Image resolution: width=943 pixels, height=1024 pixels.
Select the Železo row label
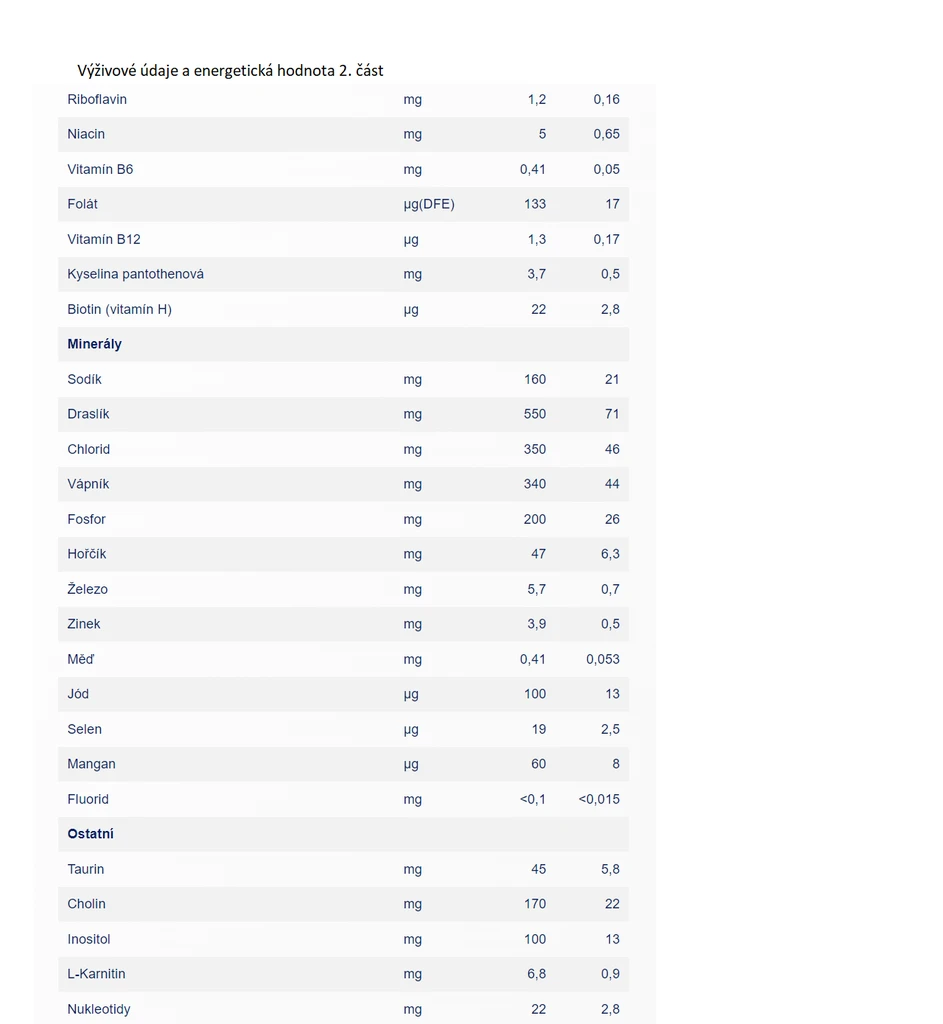87,589
